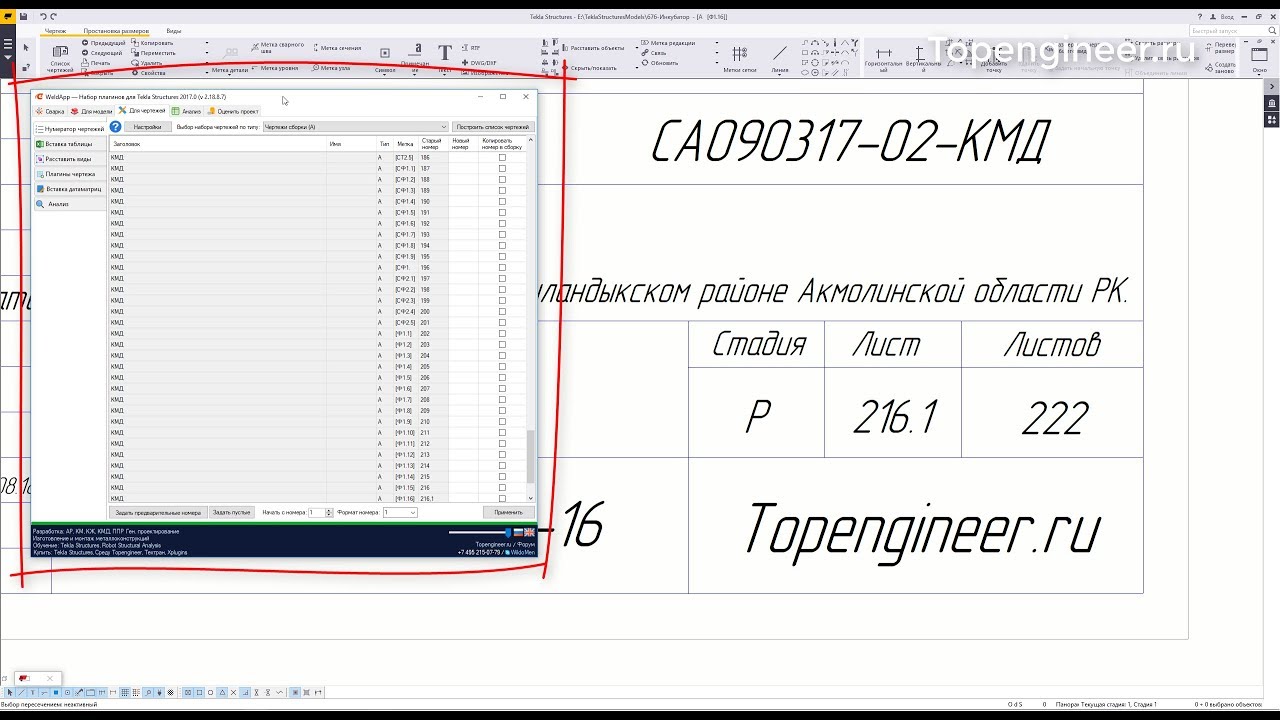The height and width of the screenshot is (720, 1280).
Task: Select the arrow pointer tool in ribbon
Action: point(26,47)
